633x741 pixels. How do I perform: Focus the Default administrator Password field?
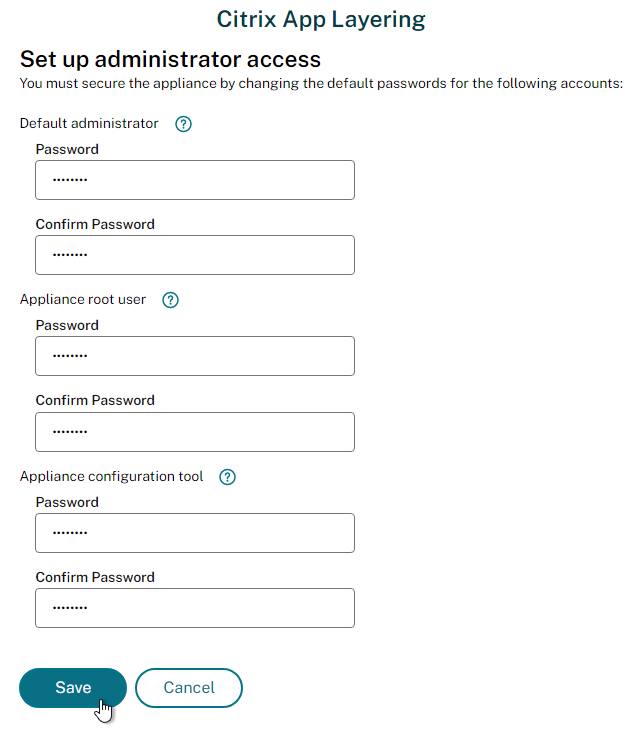[195, 180]
